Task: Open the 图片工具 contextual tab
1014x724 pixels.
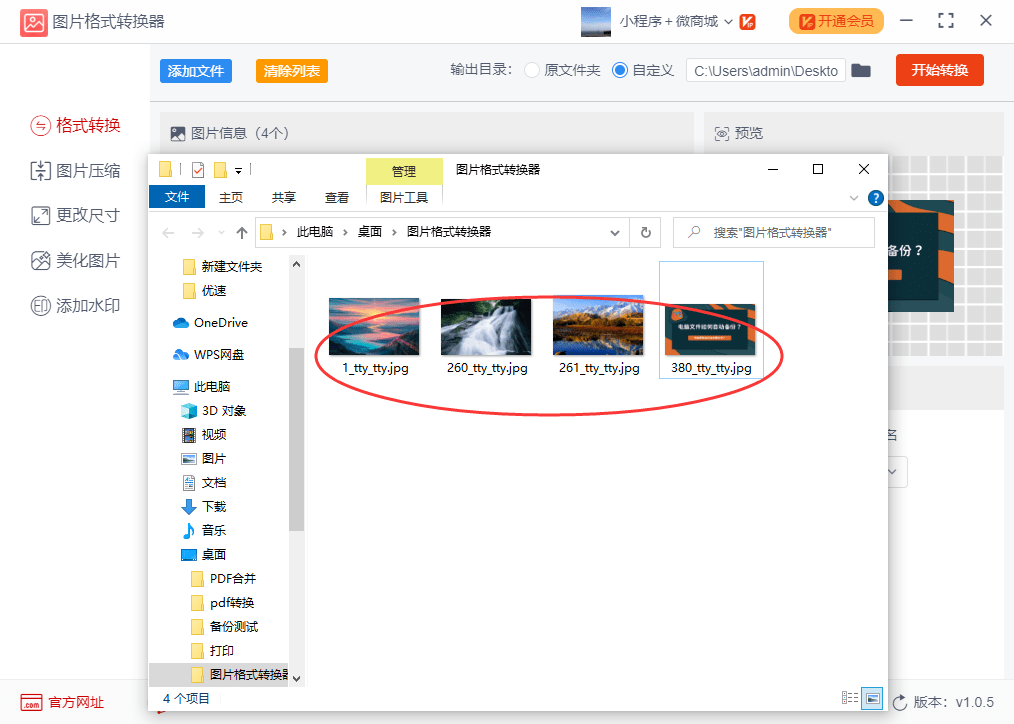Action: pos(405,197)
